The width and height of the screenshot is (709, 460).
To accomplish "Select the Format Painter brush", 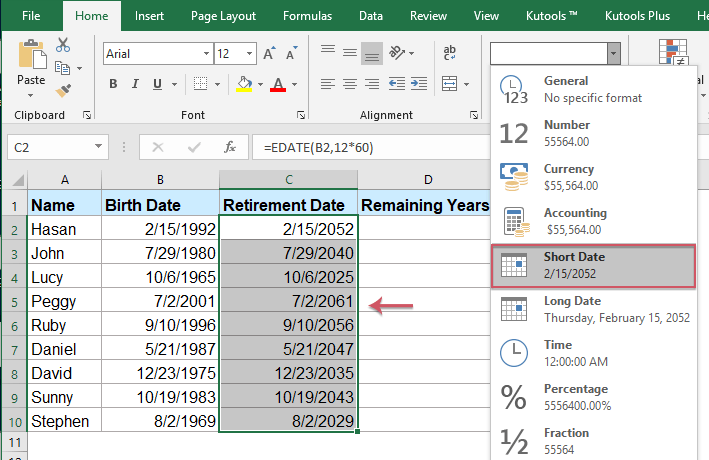I will [63, 91].
